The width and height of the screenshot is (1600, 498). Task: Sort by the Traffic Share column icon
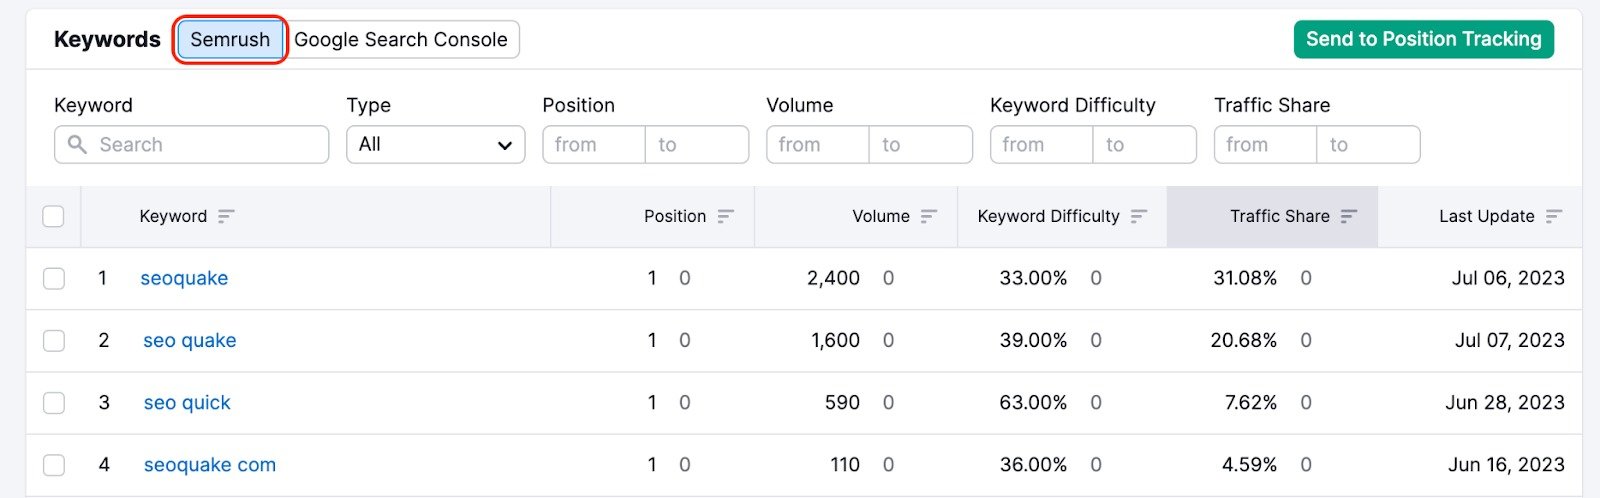coord(1349,216)
